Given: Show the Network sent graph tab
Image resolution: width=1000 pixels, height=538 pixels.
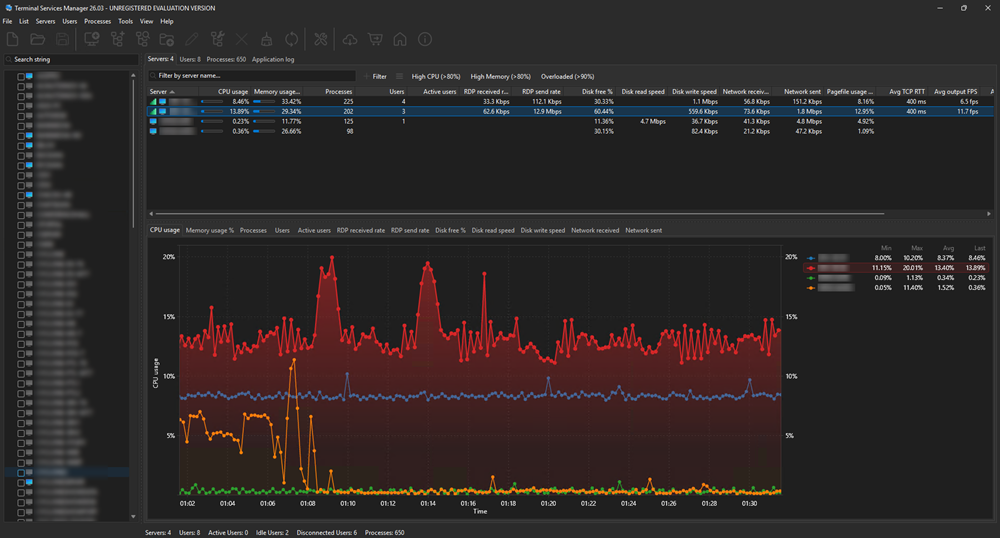Looking at the screenshot, I should tap(643, 230).
